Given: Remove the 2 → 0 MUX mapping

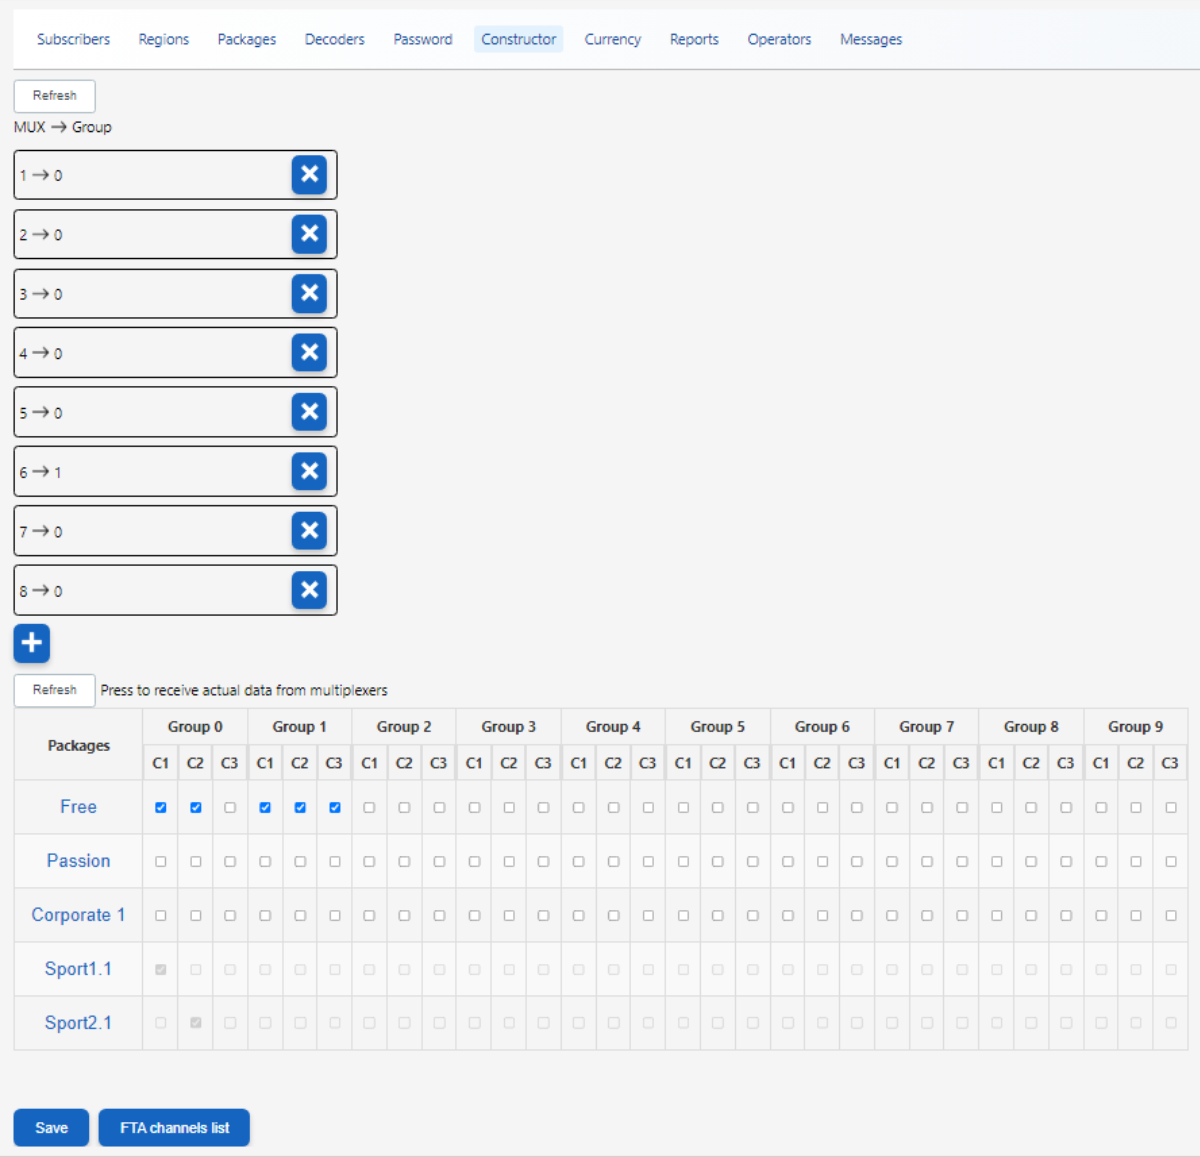Looking at the screenshot, I should click(309, 234).
